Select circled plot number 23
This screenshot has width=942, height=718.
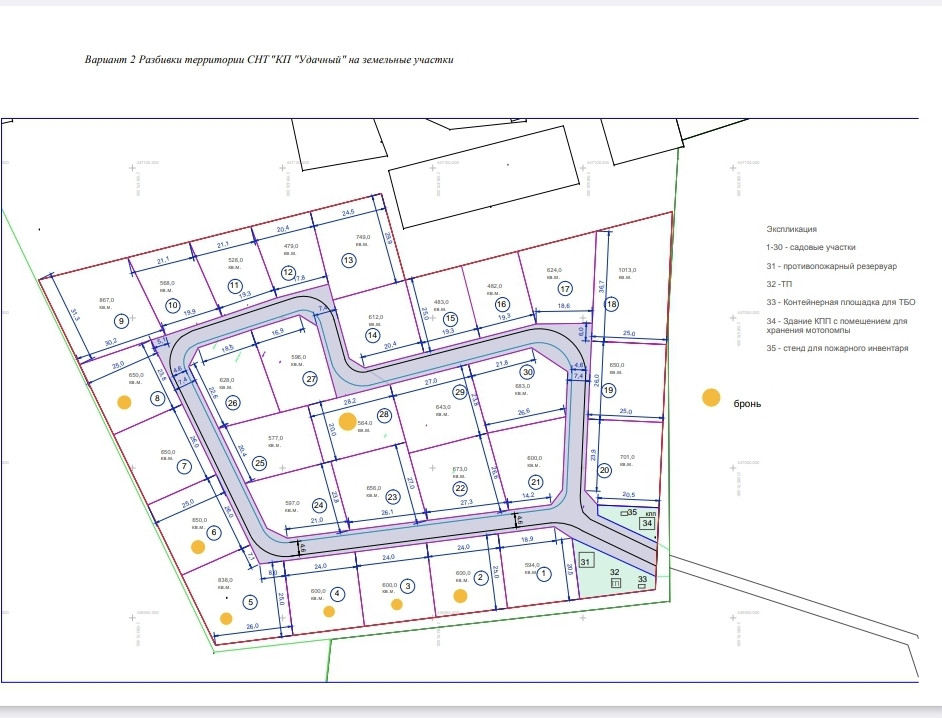pyautogui.click(x=392, y=497)
